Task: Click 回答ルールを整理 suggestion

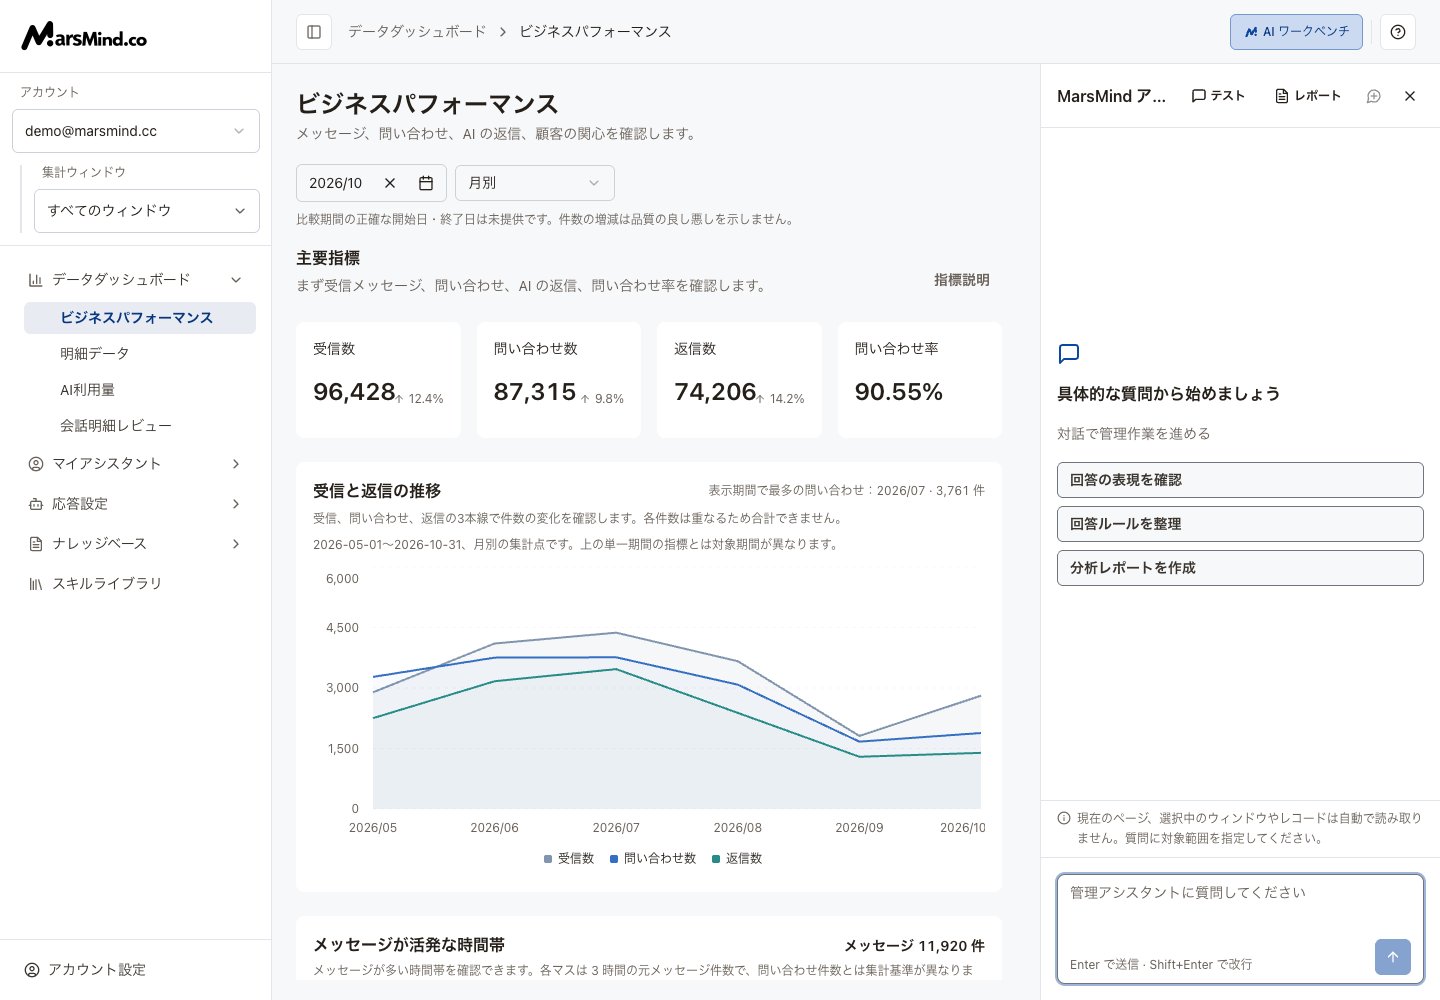Action: pyautogui.click(x=1240, y=524)
